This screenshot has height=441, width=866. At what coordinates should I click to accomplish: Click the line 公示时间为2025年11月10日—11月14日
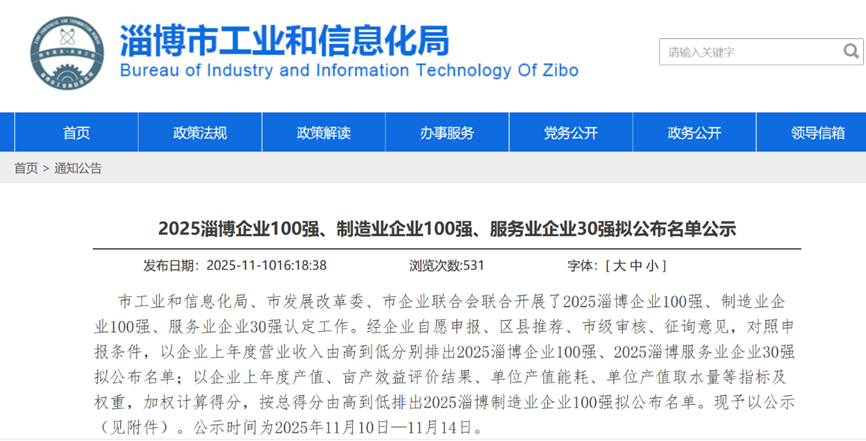tap(337, 427)
